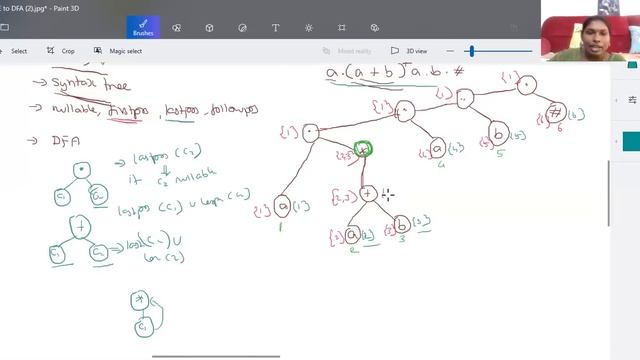This screenshot has height=360, width=640.
Task: Open Mixed reality view
Action: pyautogui.click(x=347, y=51)
